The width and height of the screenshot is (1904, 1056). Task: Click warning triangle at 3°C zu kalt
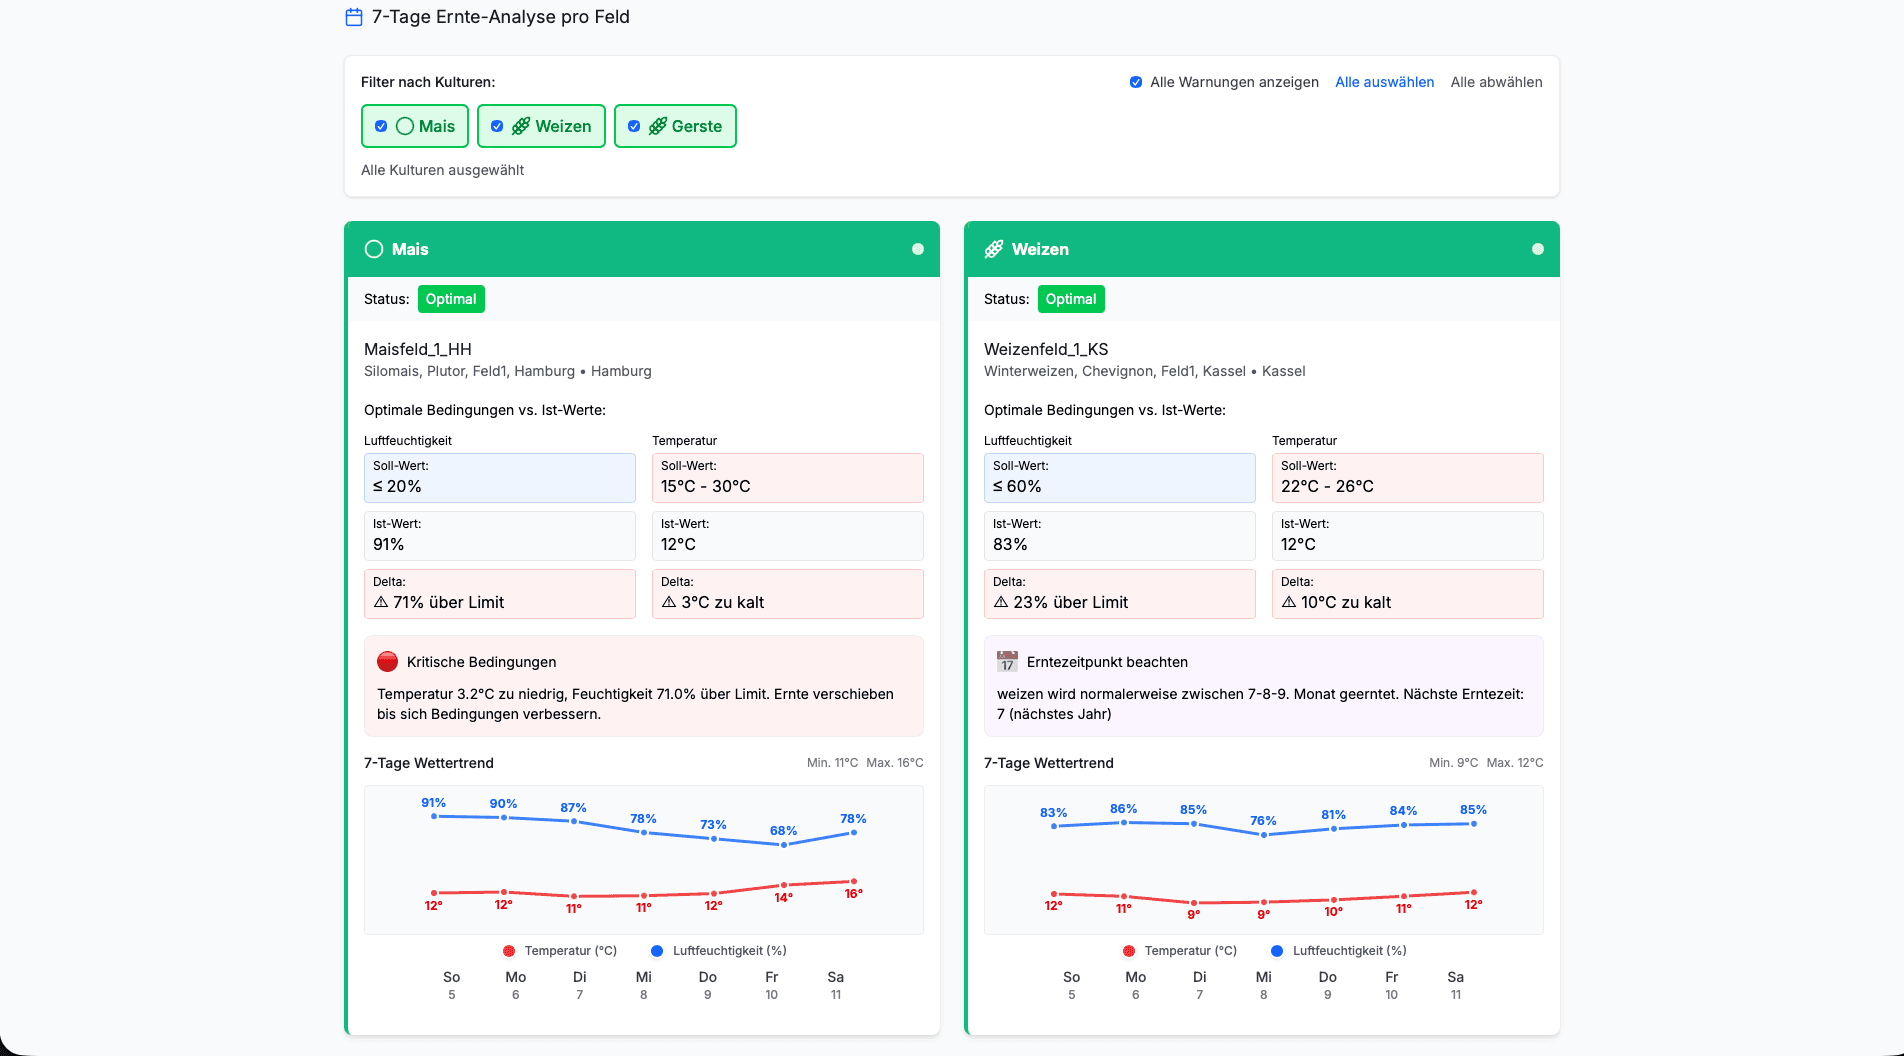[x=669, y=602]
